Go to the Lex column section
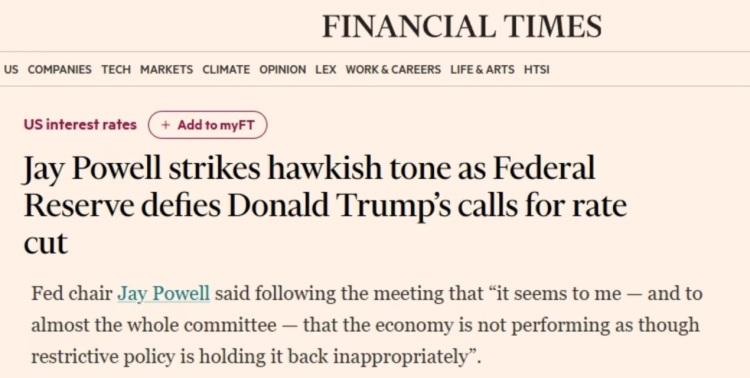Viewport: 750px width, 378px height. 326,69
